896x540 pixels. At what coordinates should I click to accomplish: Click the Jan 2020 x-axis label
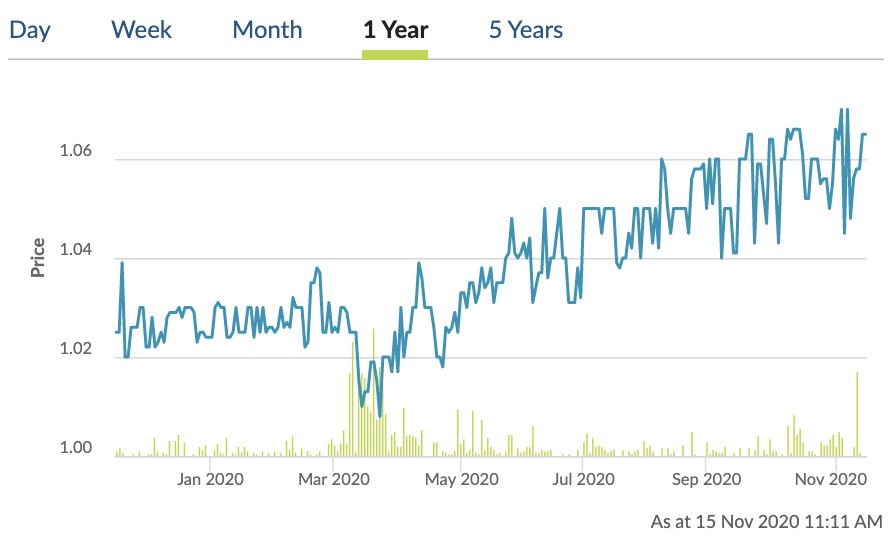point(209,480)
